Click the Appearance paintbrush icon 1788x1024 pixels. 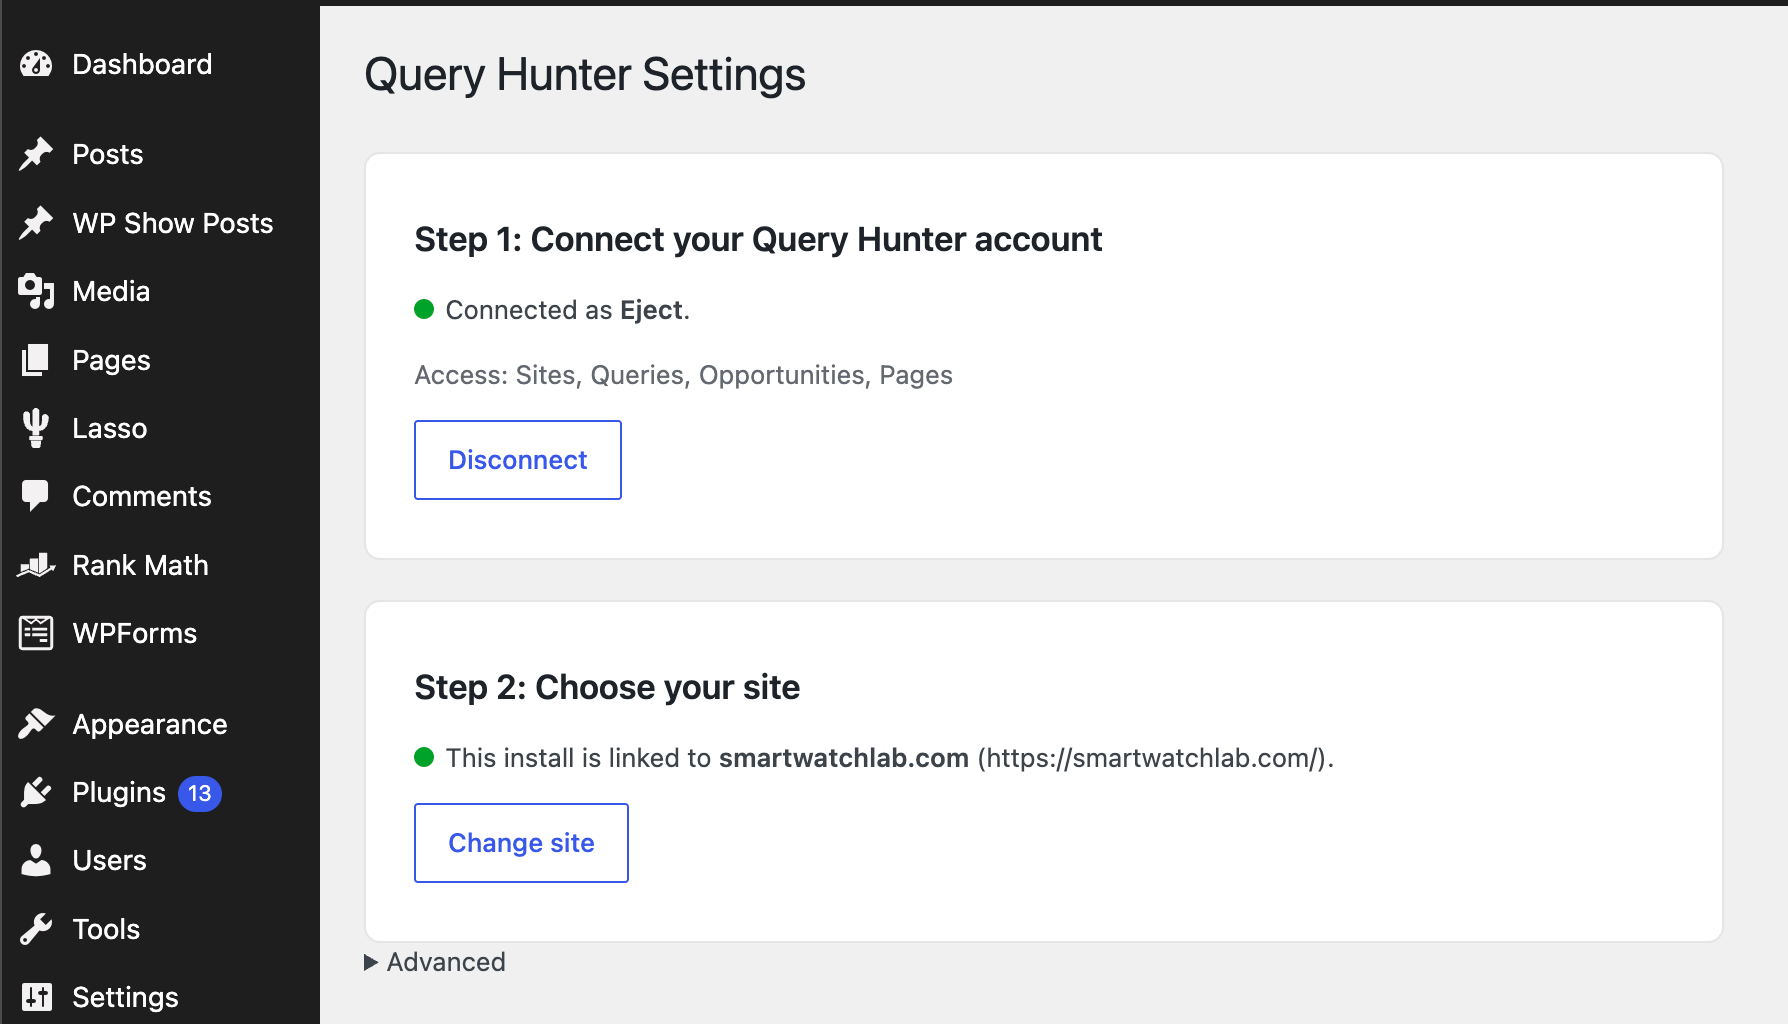[36, 724]
